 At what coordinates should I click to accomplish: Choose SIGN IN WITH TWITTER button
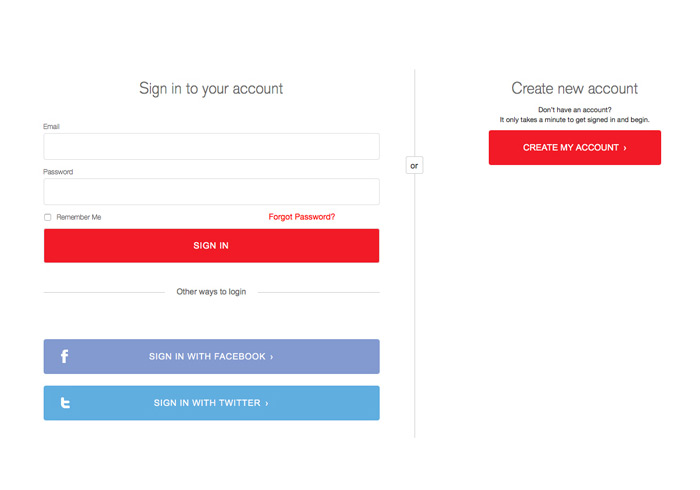point(212,403)
